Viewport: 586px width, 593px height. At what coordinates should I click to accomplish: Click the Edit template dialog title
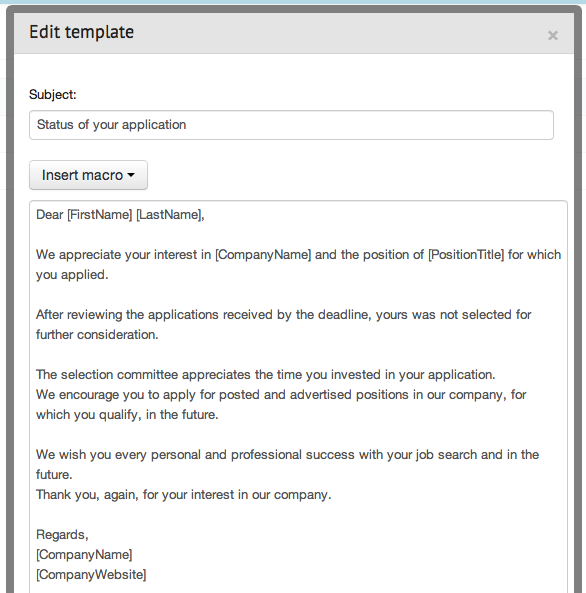coord(81,32)
